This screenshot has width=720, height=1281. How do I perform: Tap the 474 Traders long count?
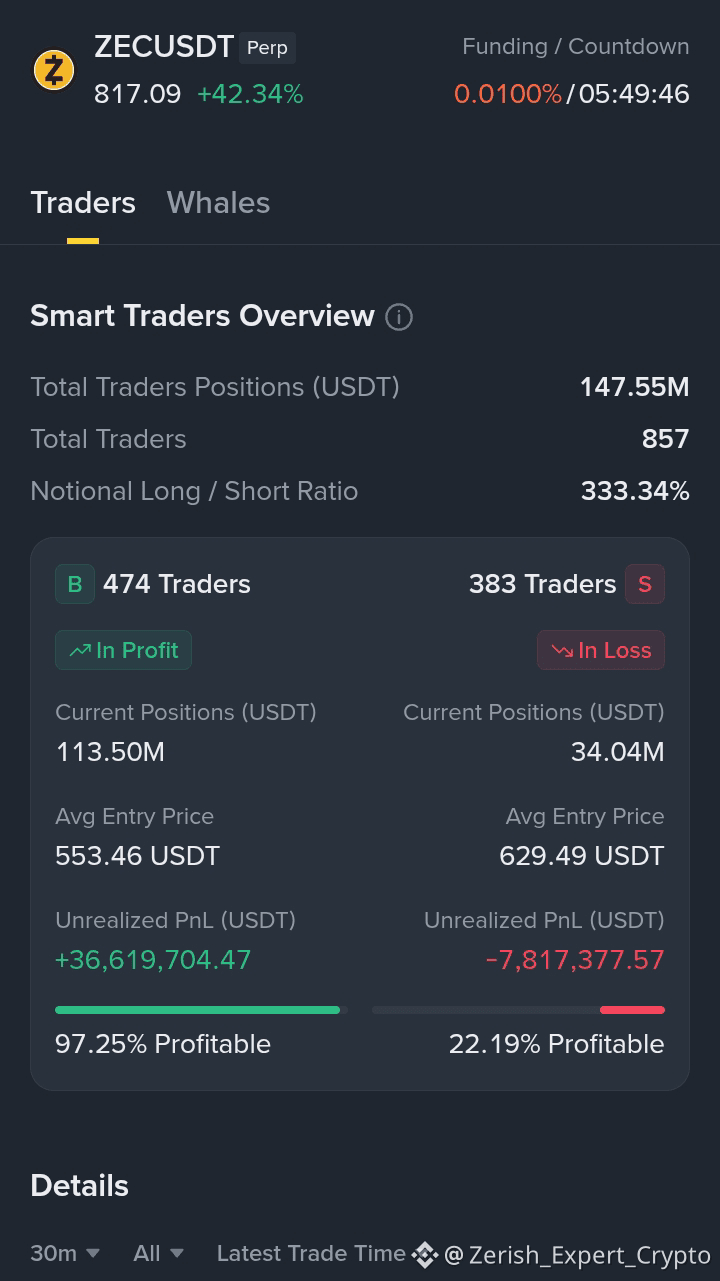pyautogui.click(x=177, y=584)
